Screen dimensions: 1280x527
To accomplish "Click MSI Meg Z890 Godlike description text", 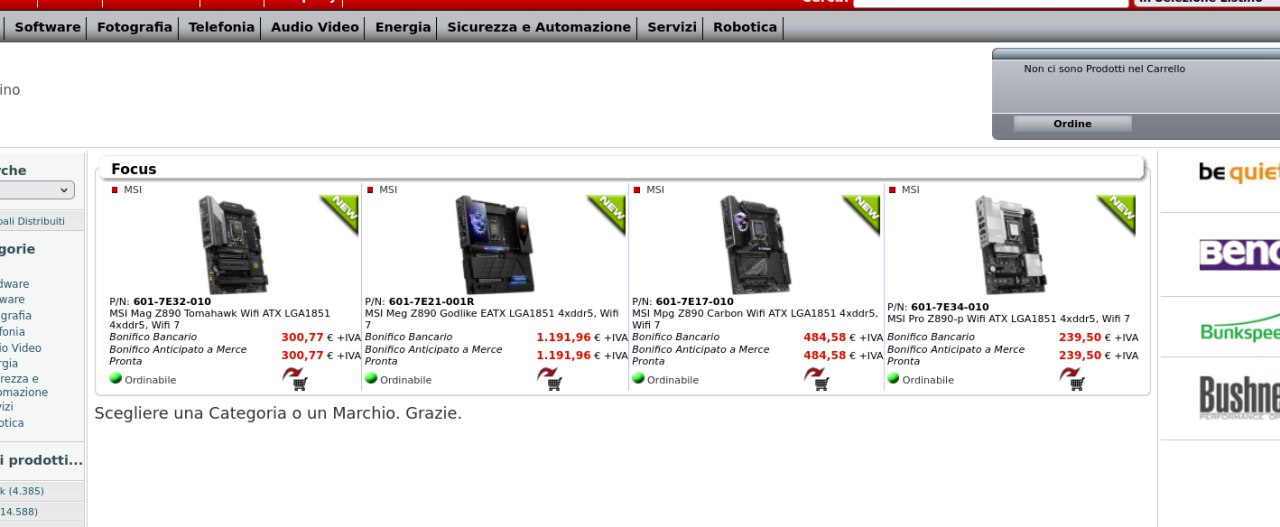I will point(492,319).
